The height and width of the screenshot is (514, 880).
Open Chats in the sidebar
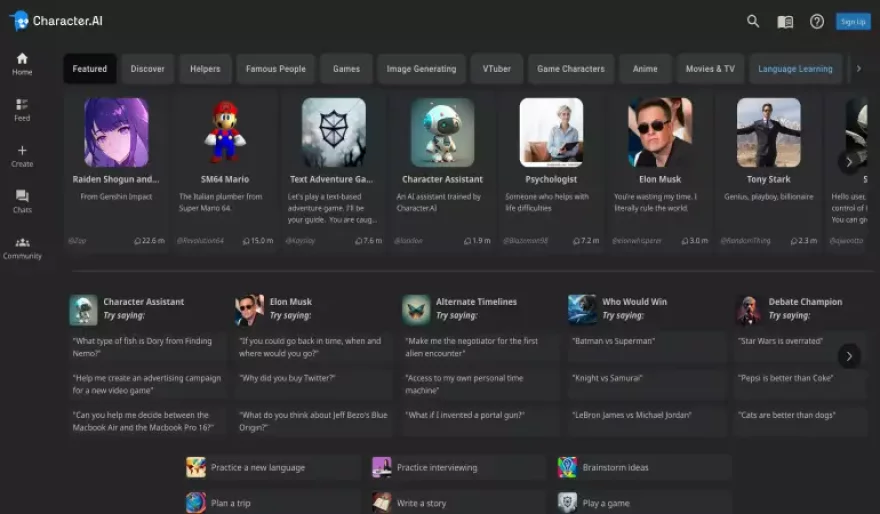click(22, 201)
